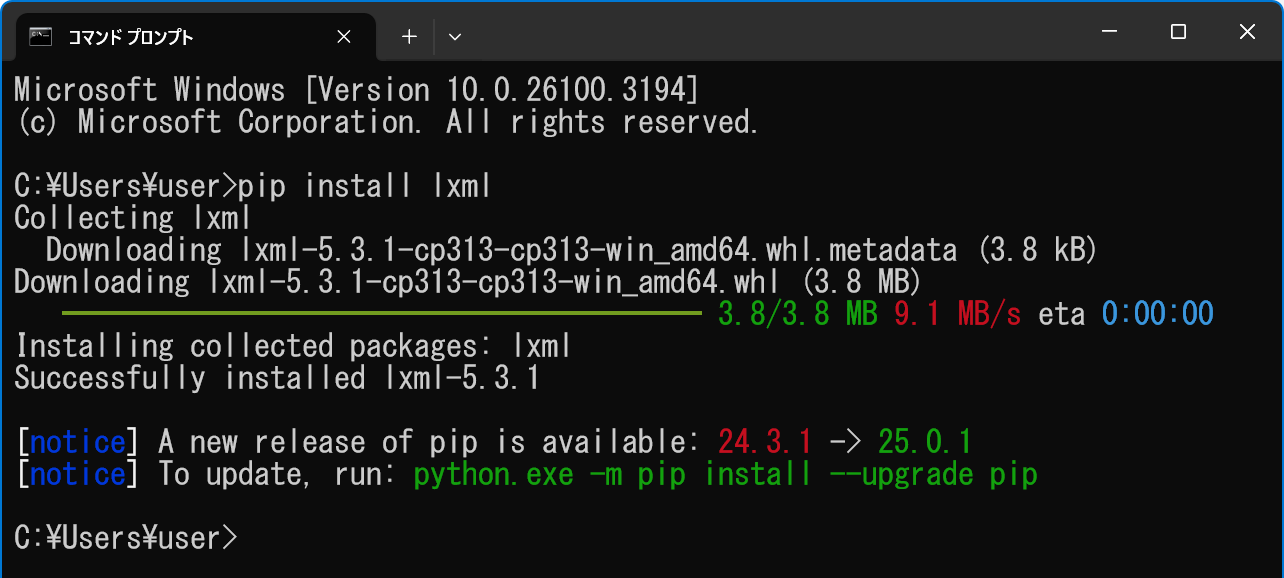Viewport: 1284px width, 578px height.
Task: Click the "9.1 MB/s" download speed text
Action: (958, 313)
